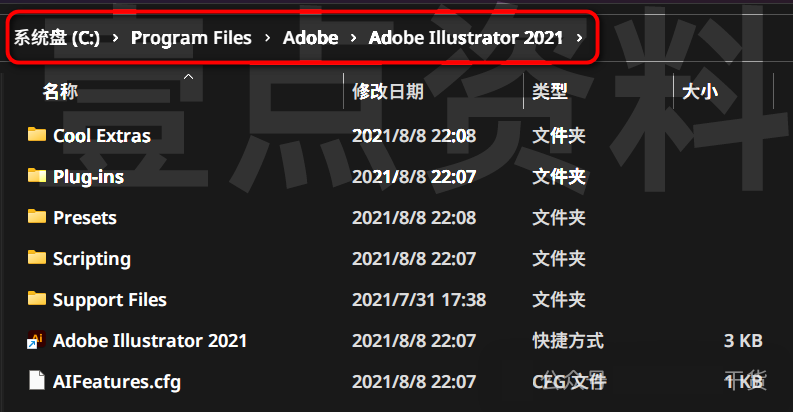
Task: Go to Adobe folder in address bar
Action: (x=311, y=38)
